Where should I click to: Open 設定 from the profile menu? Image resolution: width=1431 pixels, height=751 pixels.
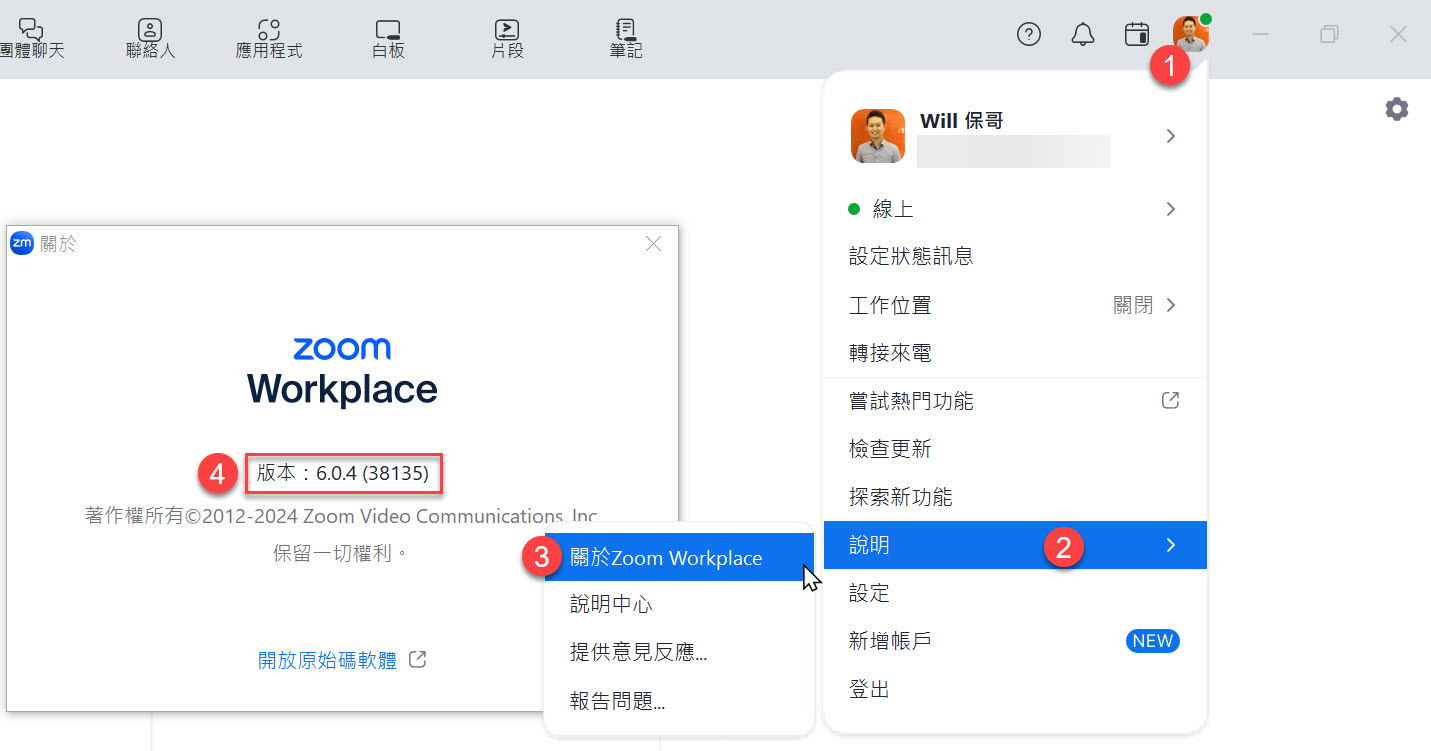1015,593
